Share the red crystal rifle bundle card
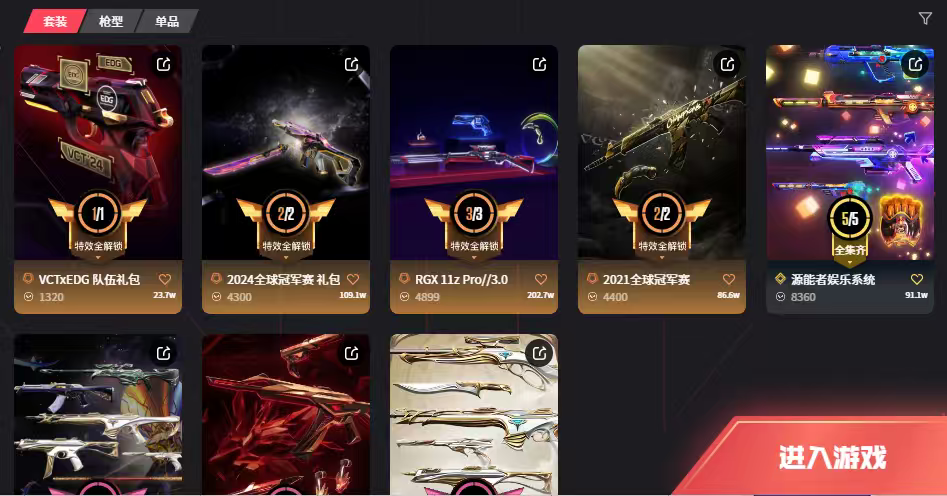The image size is (947, 496). point(352,353)
